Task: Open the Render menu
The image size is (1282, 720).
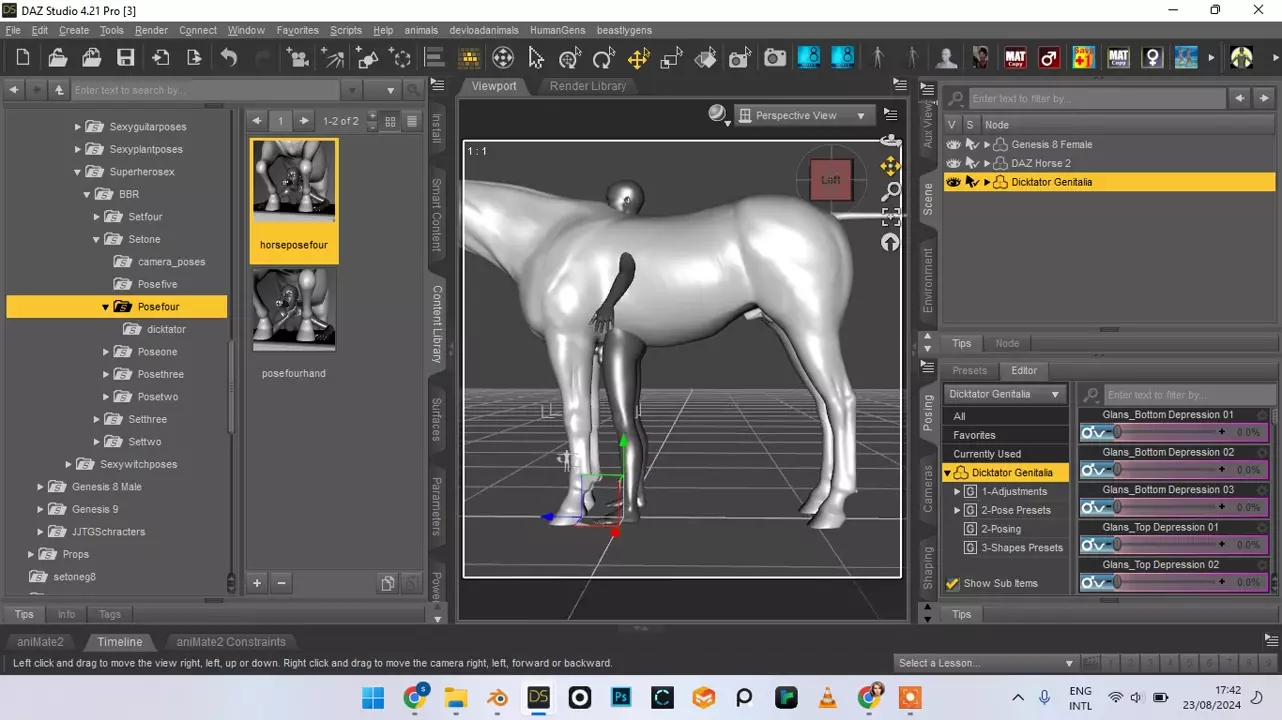Action: [151, 30]
